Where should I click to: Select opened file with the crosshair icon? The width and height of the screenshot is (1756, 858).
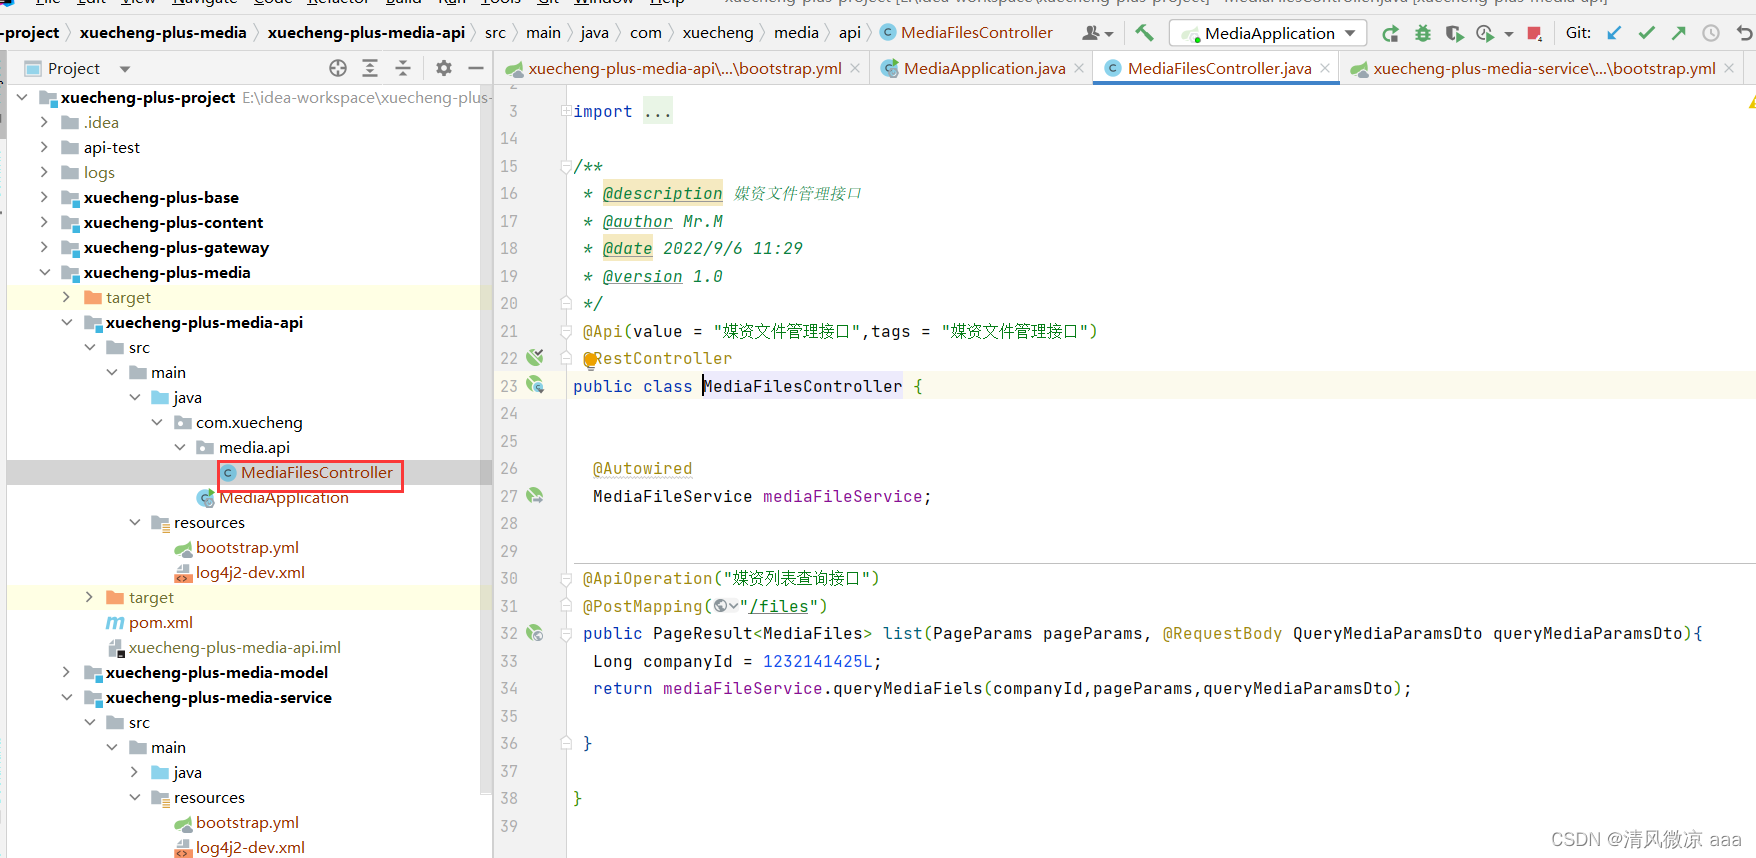pos(338,68)
